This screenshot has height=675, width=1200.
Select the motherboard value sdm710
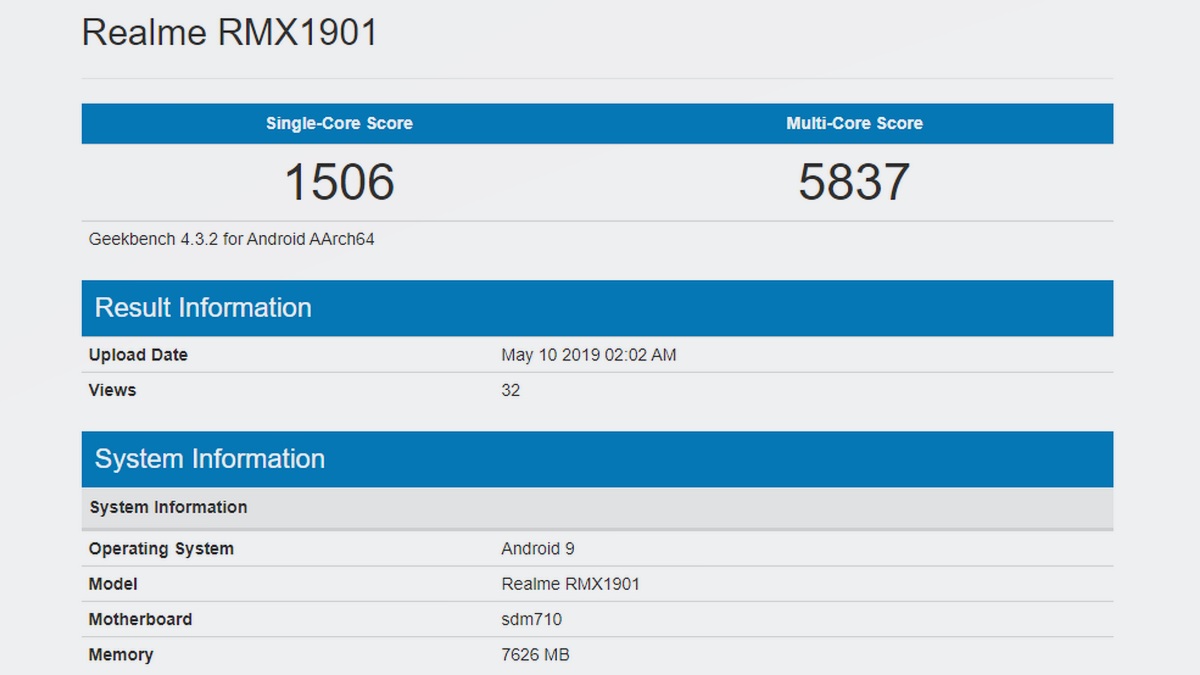pyautogui.click(x=531, y=619)
